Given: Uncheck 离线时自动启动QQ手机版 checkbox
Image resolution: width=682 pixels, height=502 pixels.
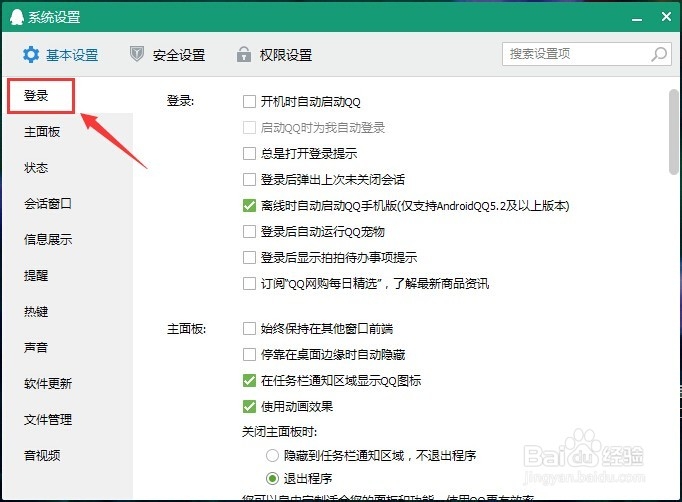Looking at the screenshot, I should point(249,206).
